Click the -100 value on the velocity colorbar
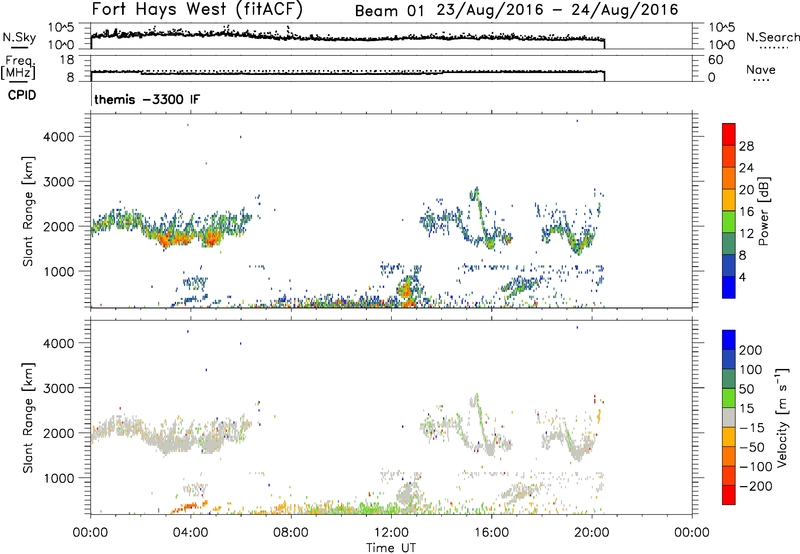 [755, 467]
